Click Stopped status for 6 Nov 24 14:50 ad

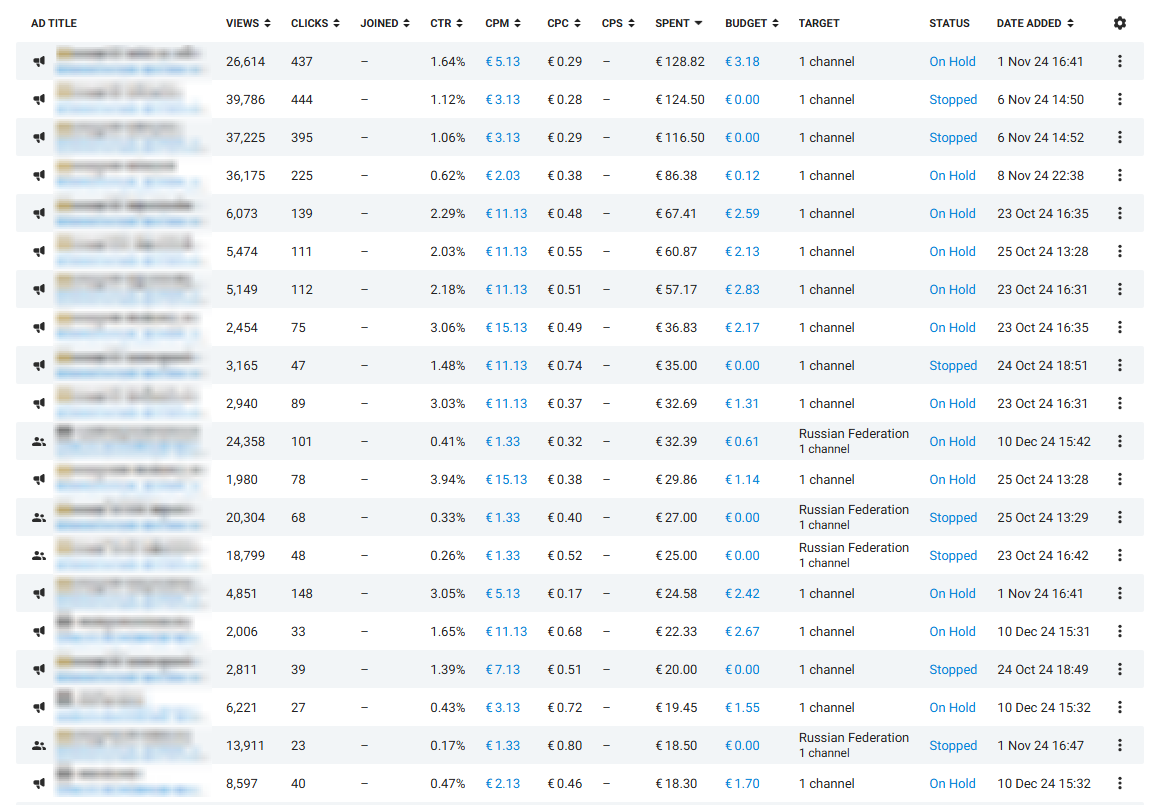[x=953, y=100]
